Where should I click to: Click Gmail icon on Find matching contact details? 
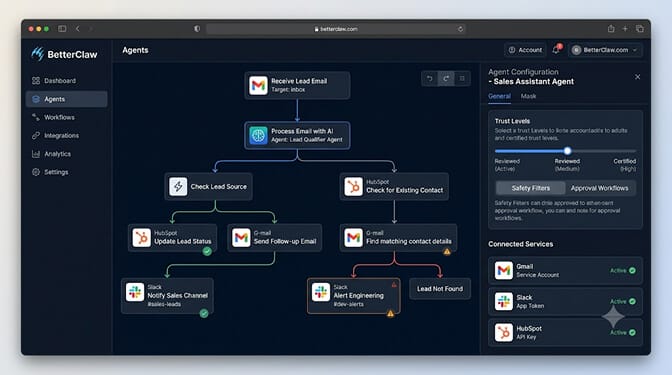(x=354, y=237)
